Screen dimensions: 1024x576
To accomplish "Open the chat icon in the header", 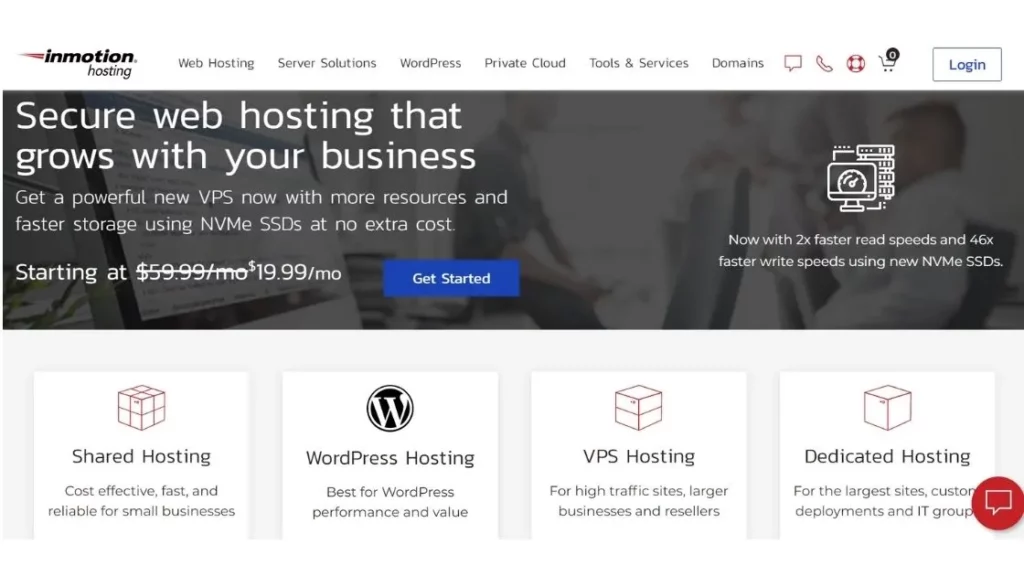I will (x=793, y=63).
